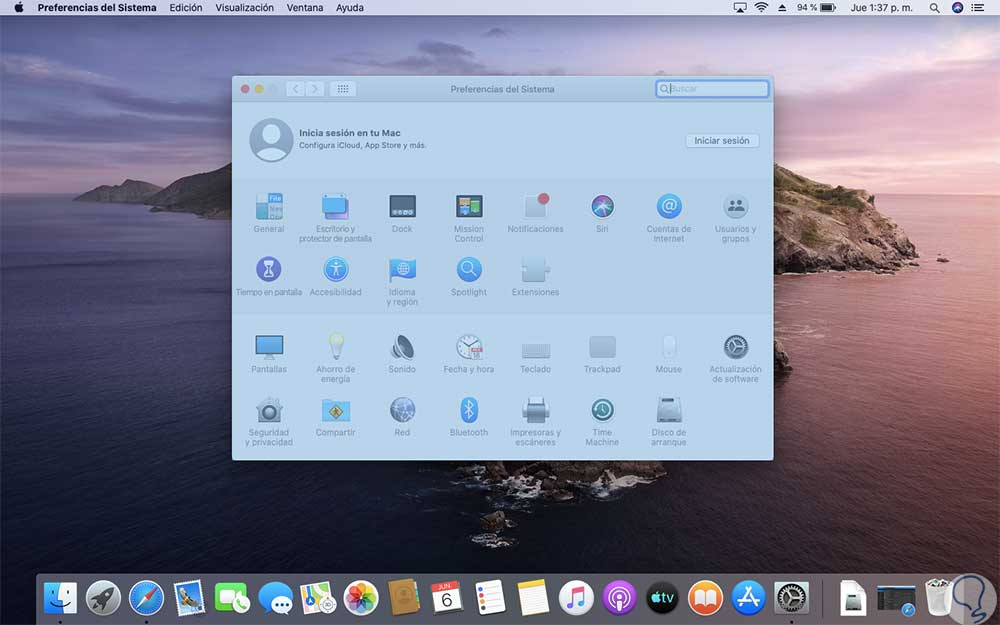
Task: Open Finder from the Dock
Action: 60,598
